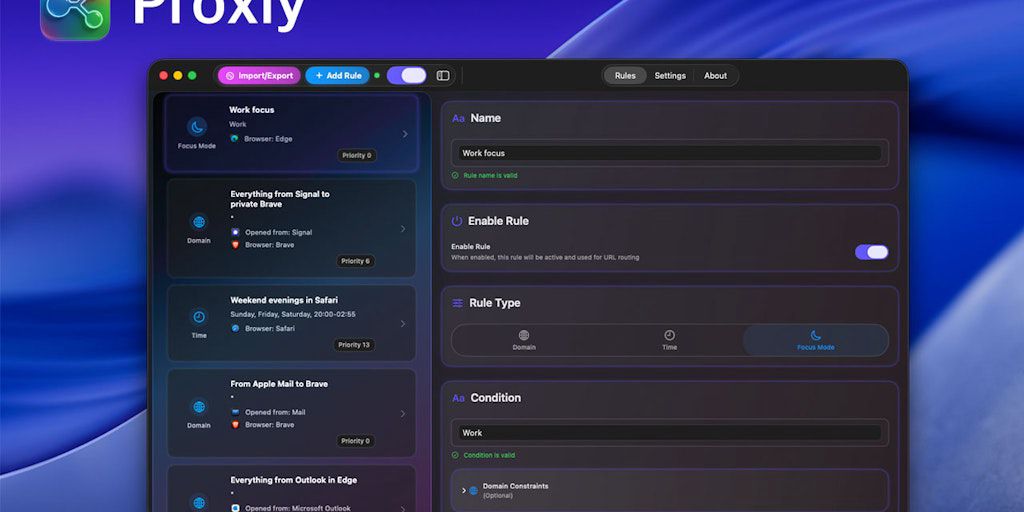This screenshot has width=1024, height=512.
Task: Toggle the global Proxly enable switch
Action: click(407, 76)
